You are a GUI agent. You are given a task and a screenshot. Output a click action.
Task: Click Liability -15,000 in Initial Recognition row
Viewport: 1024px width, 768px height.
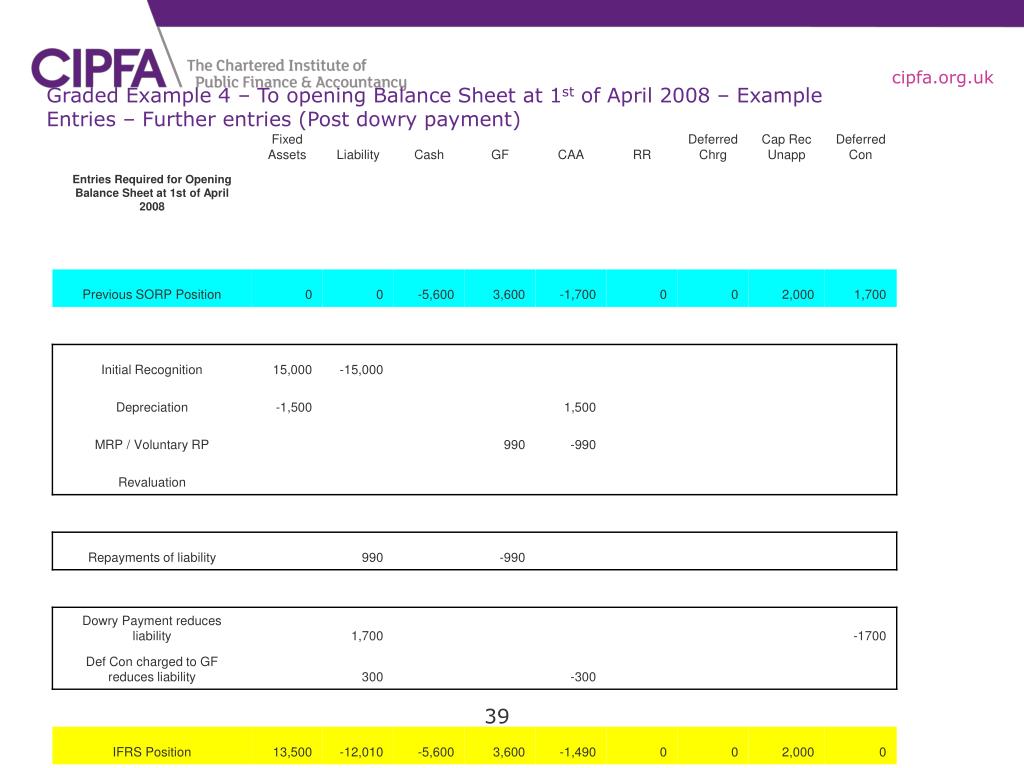(361, 370)
